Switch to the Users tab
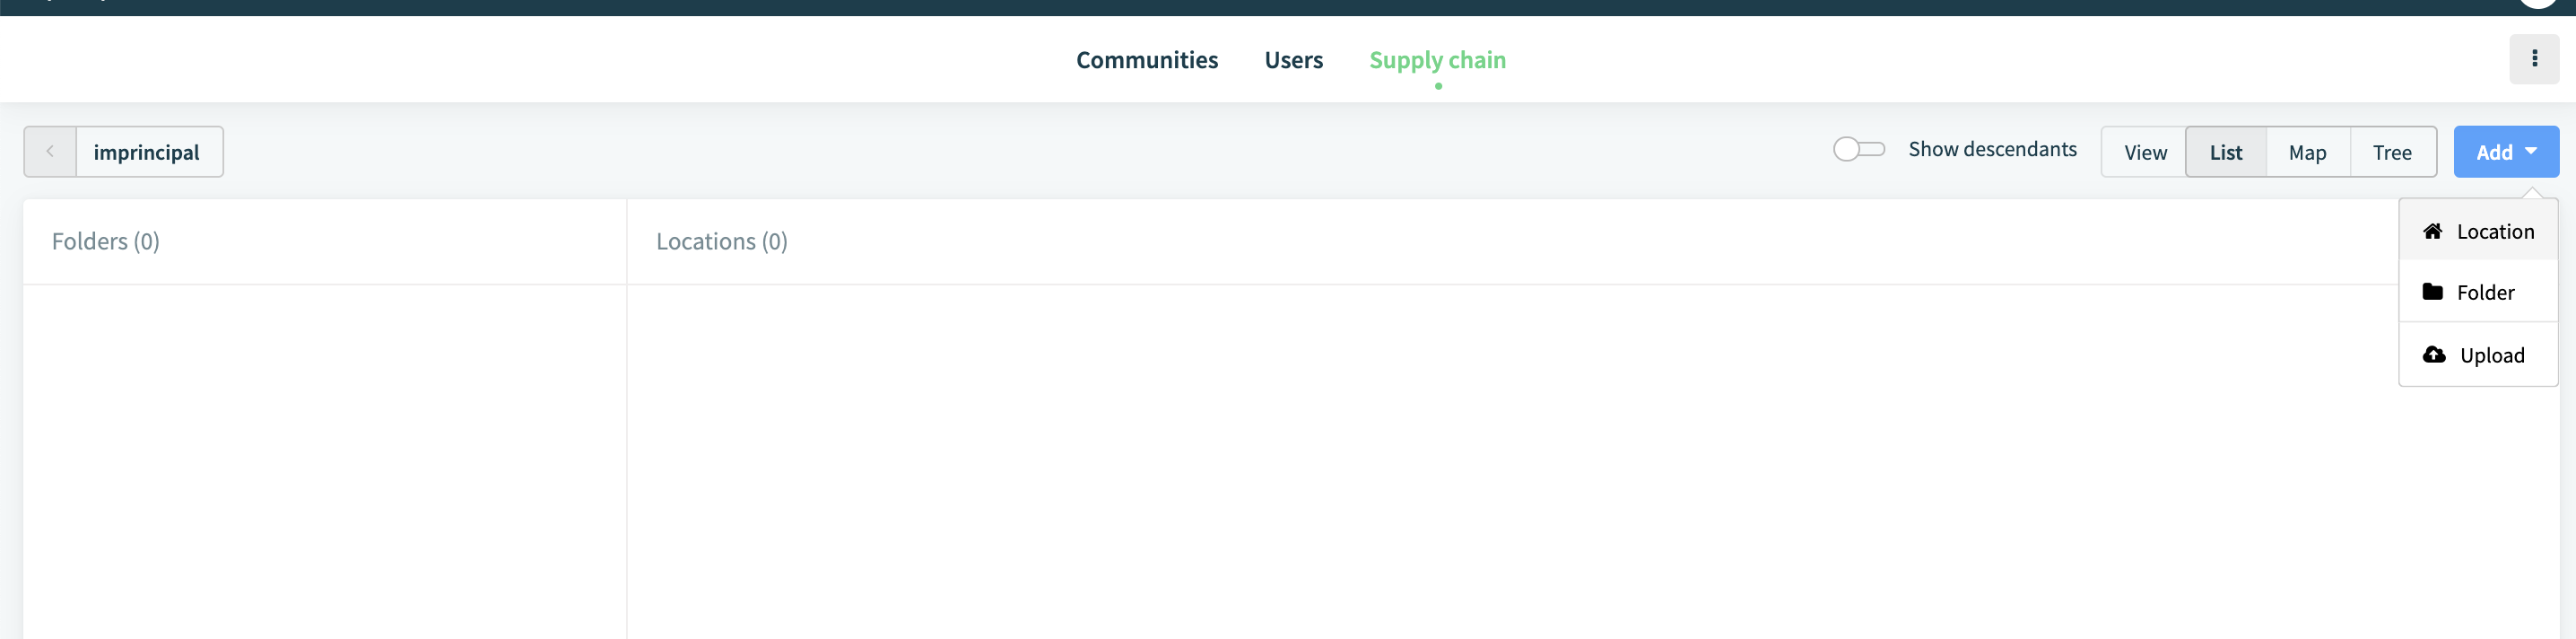Viewport: 2576px width, 639px height. pos(1293,60)
